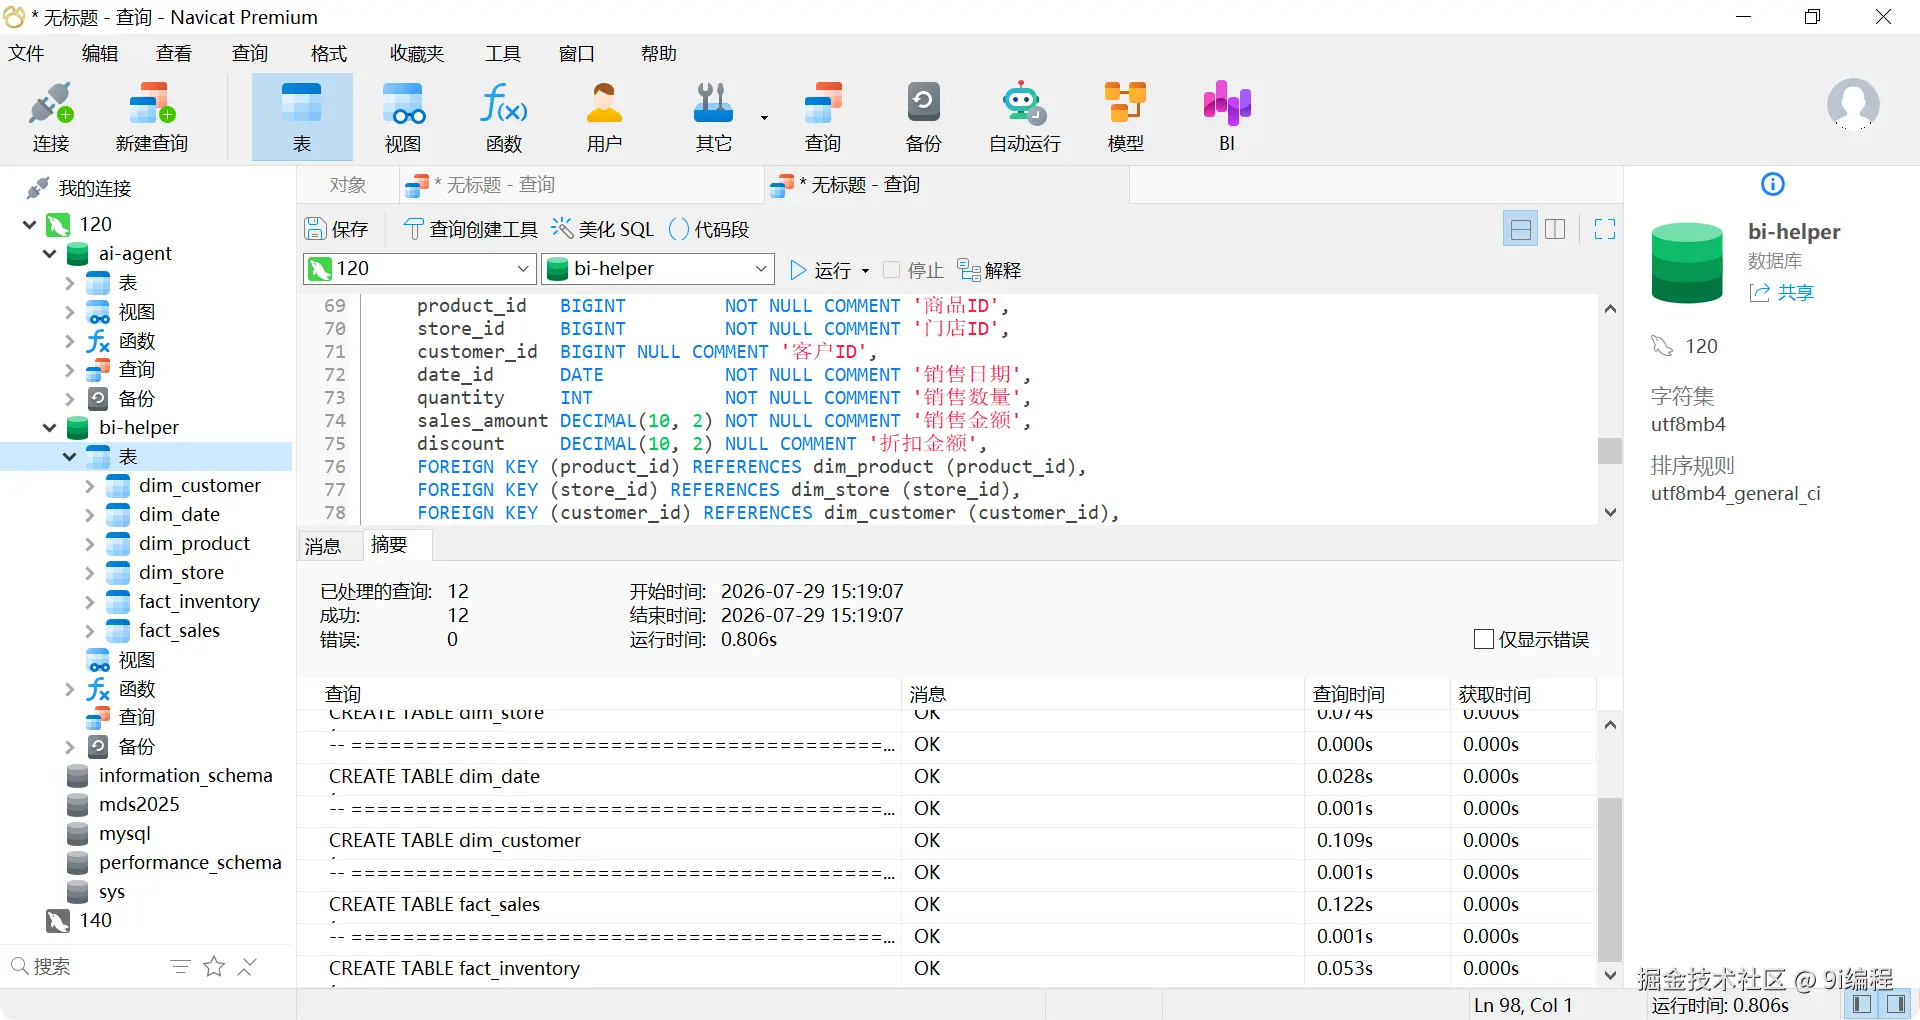
Task: Toggle right pane icon in status bar
Action: [x=1896, y=1004]
